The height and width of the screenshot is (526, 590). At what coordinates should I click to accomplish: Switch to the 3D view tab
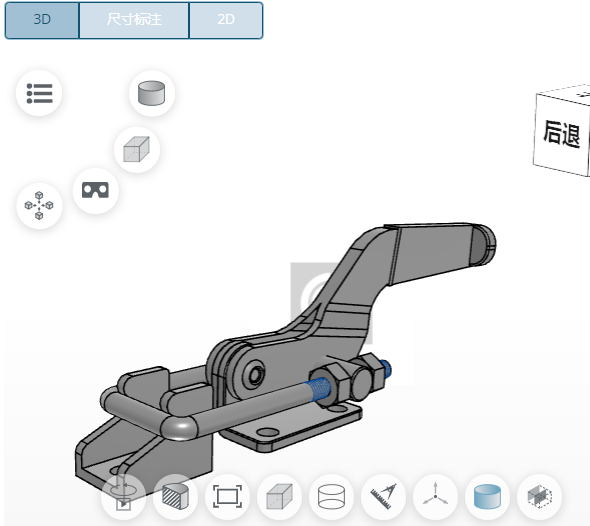pyautogui.click(x=42, y=20)
